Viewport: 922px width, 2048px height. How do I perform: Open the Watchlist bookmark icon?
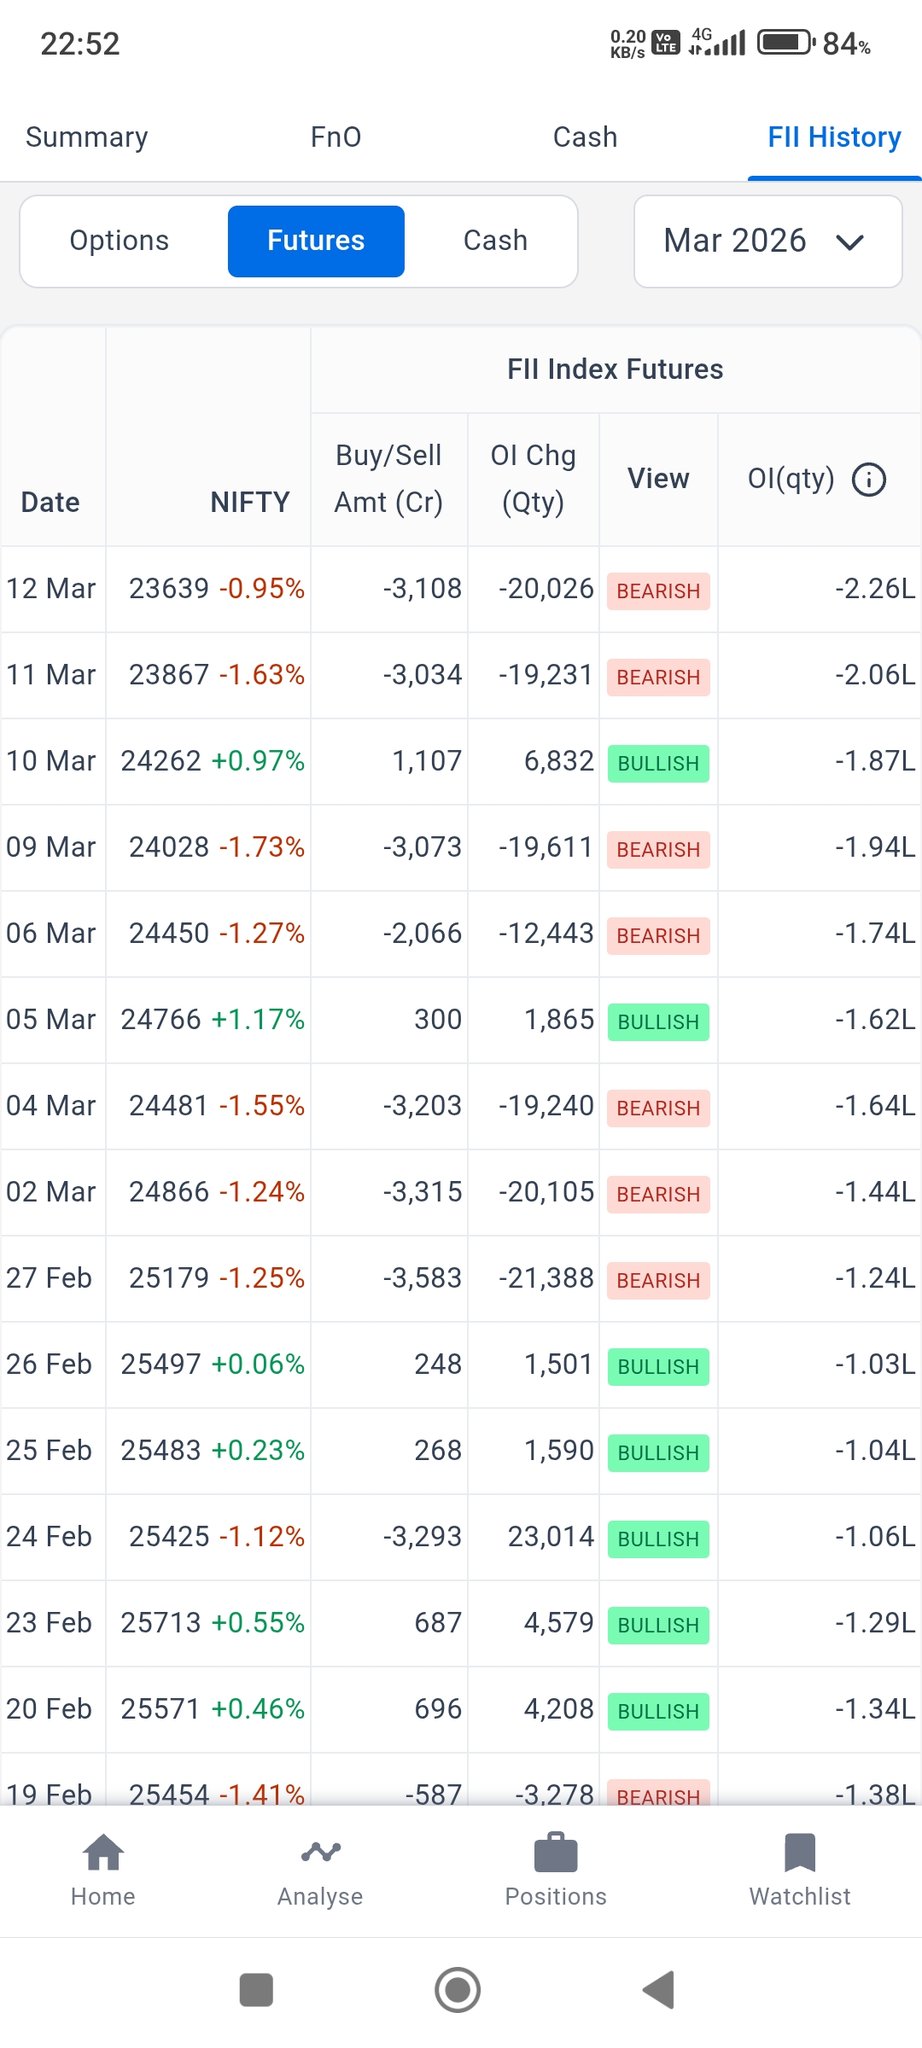pyautogui.click(x=800, y=1854)
